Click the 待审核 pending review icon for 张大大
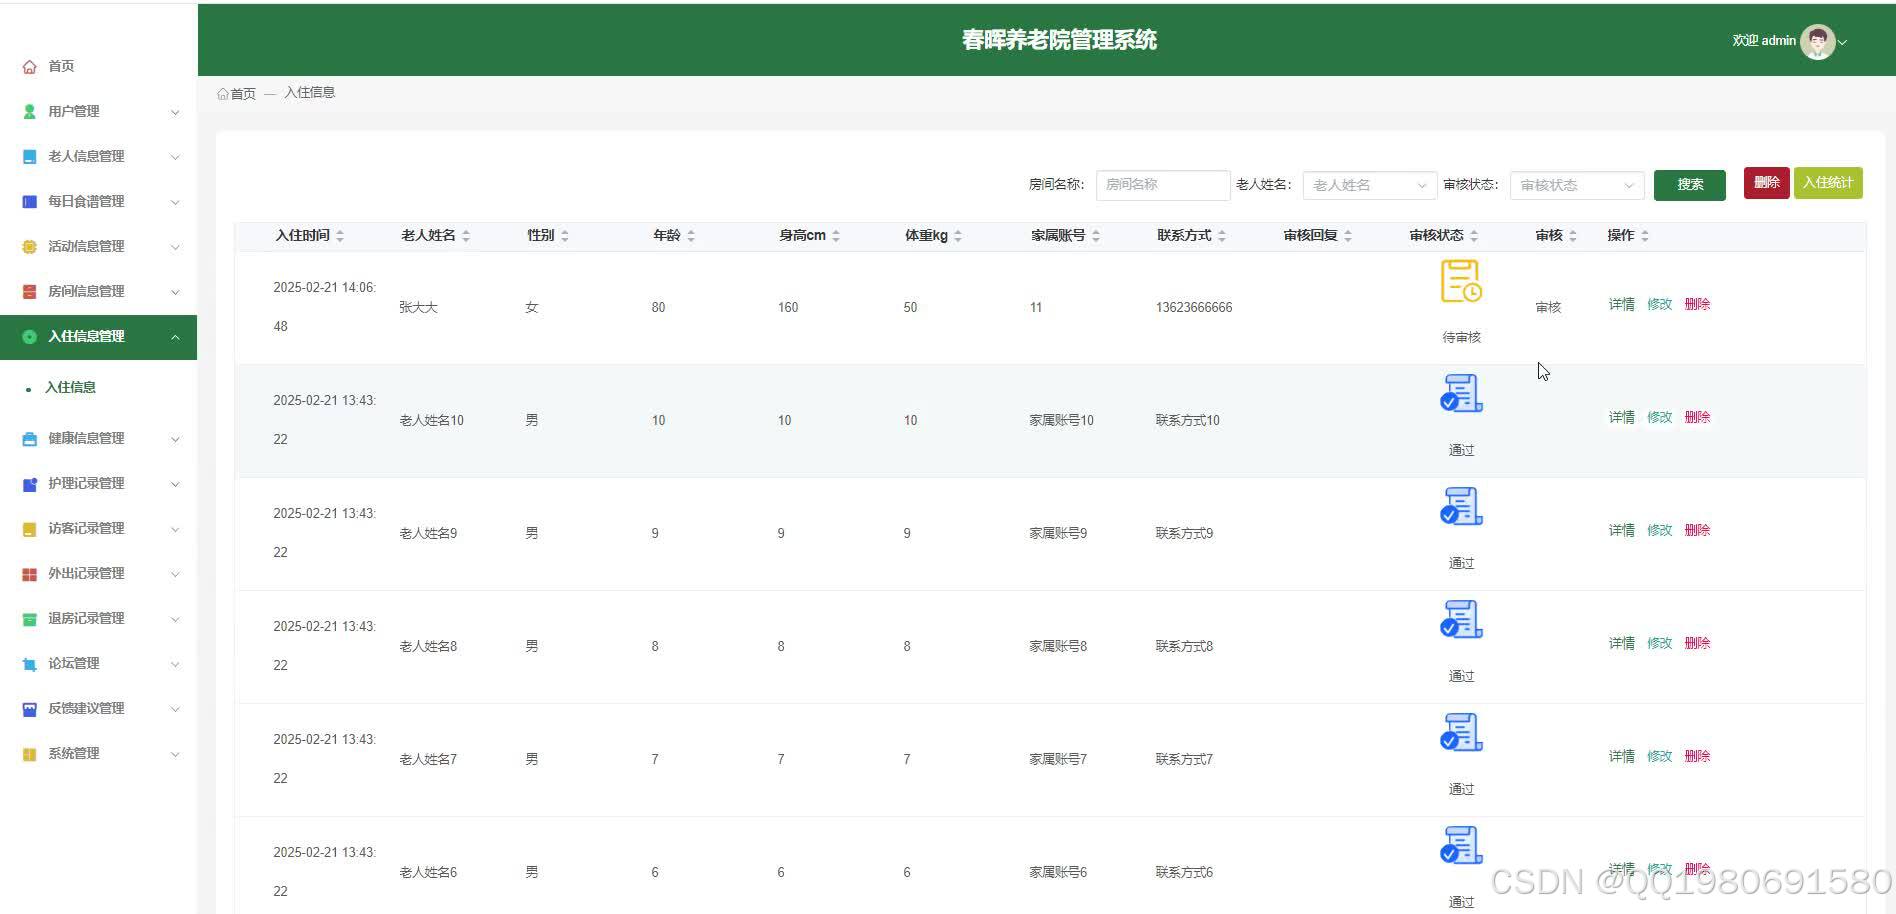This screenshot has height=914, width=1896. [1460, 281]
